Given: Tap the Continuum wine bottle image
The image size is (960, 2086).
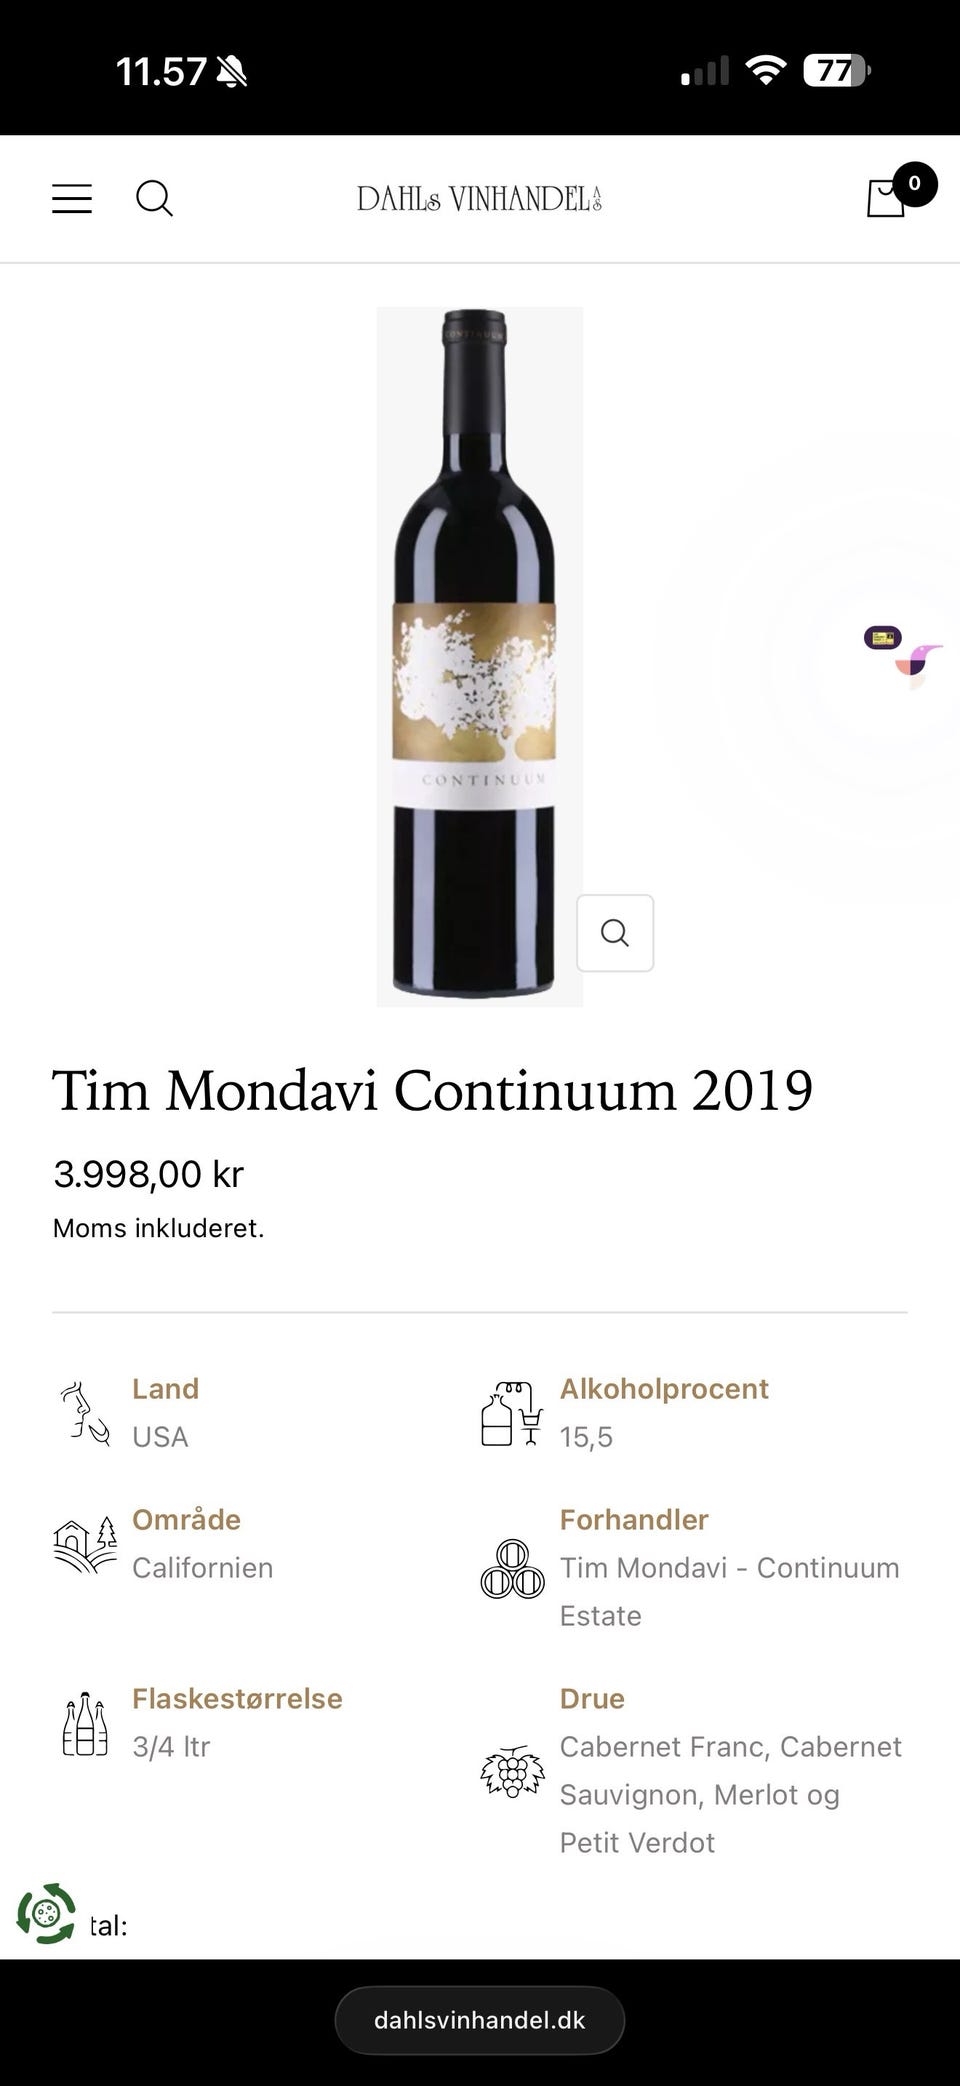Looking at the screenshot, I should pos(479,656).
